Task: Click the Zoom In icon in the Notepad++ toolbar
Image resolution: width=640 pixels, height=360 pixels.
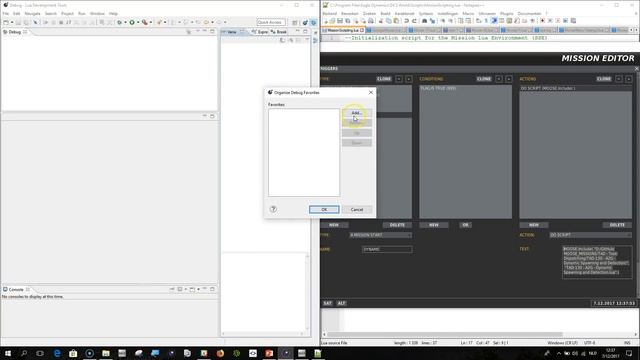Action: click(442, 21)
